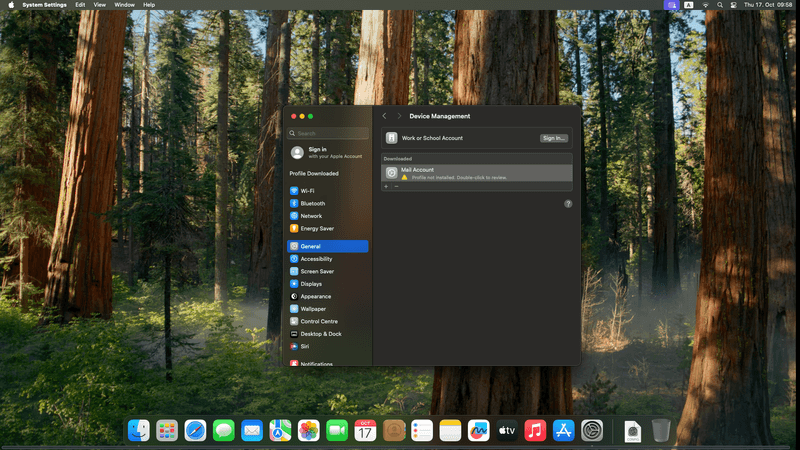Go to Accessibility settings
Image resolution: width=800 pixels, height=450 pixels.
[316, 259]
